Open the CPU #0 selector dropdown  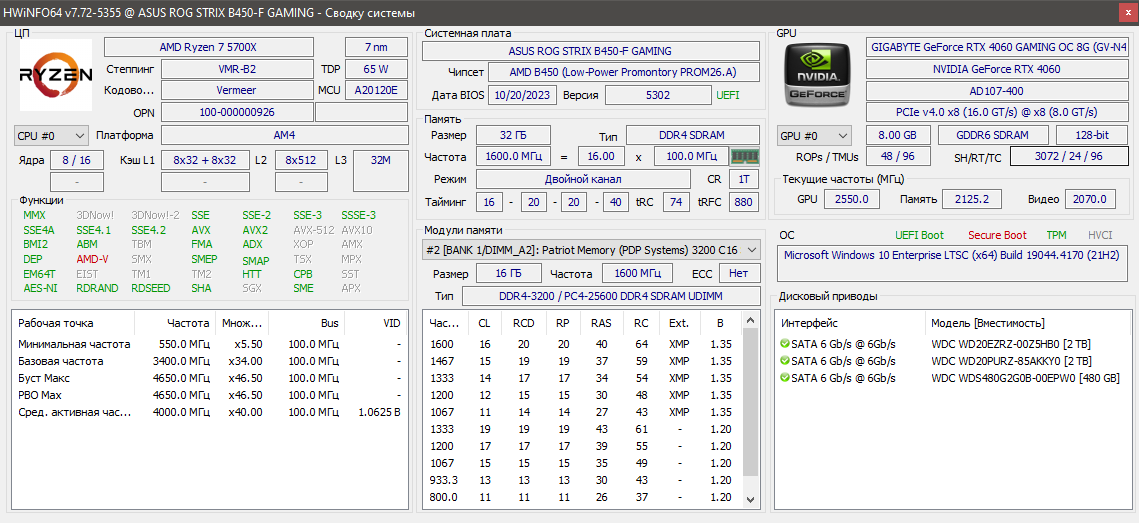pos(51,136)
